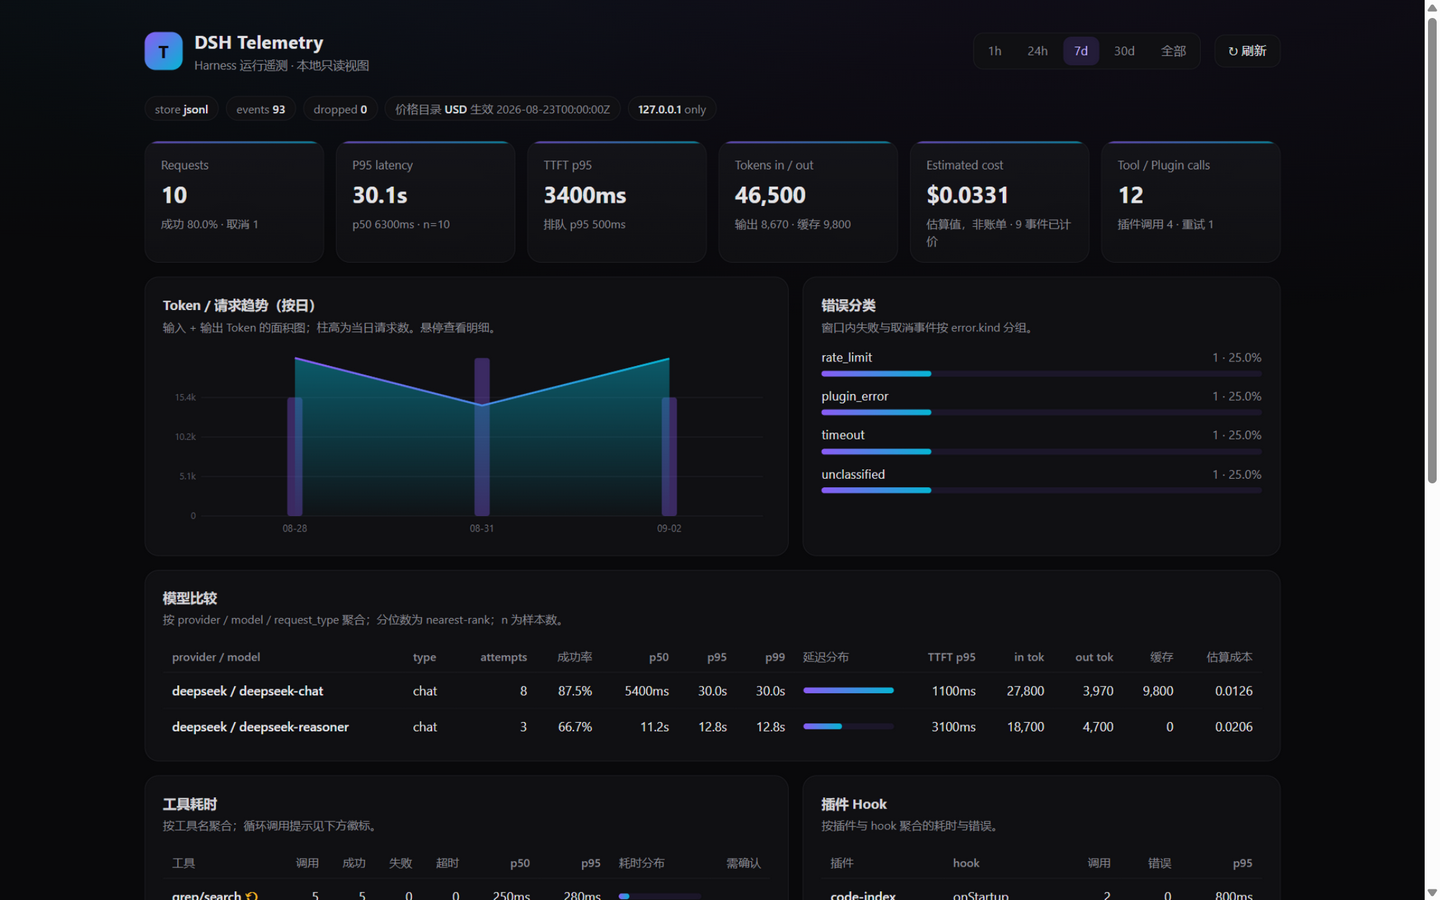Click the 66.7% success rate cell
The height and width of the screenshot is (900, 1440).
pyautogui.click(x=575, y=727)
